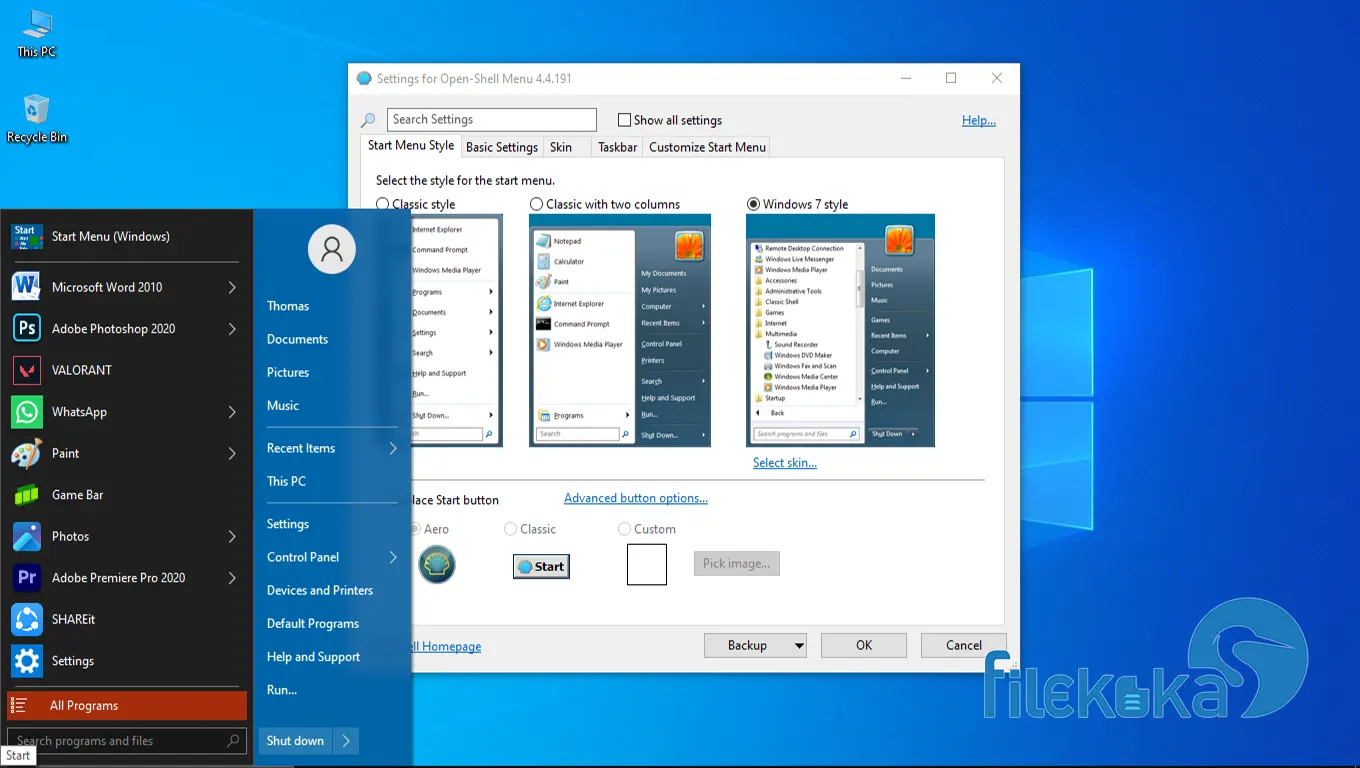This screenshot has height=768, width=1360.
Task: Switch to Basic Settings tab
Action: coord(502,147)
